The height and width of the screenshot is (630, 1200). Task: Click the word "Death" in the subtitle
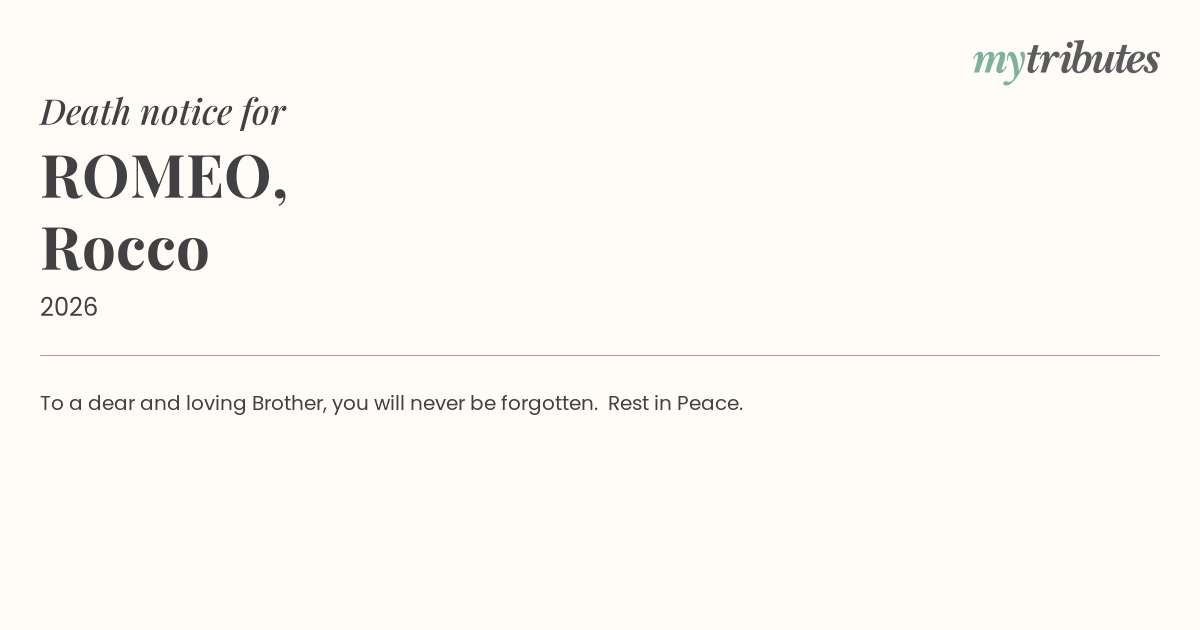[85, 112]
